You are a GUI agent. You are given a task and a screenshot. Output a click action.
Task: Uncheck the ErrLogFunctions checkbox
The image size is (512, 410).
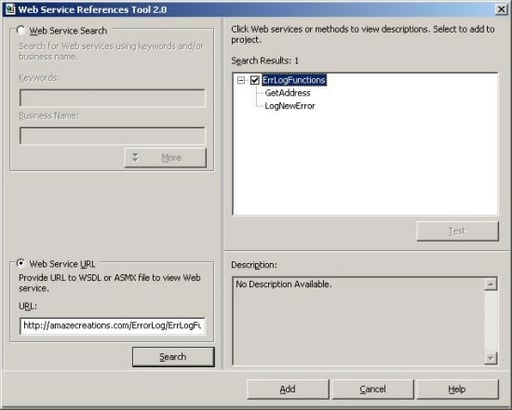[255, 80]
